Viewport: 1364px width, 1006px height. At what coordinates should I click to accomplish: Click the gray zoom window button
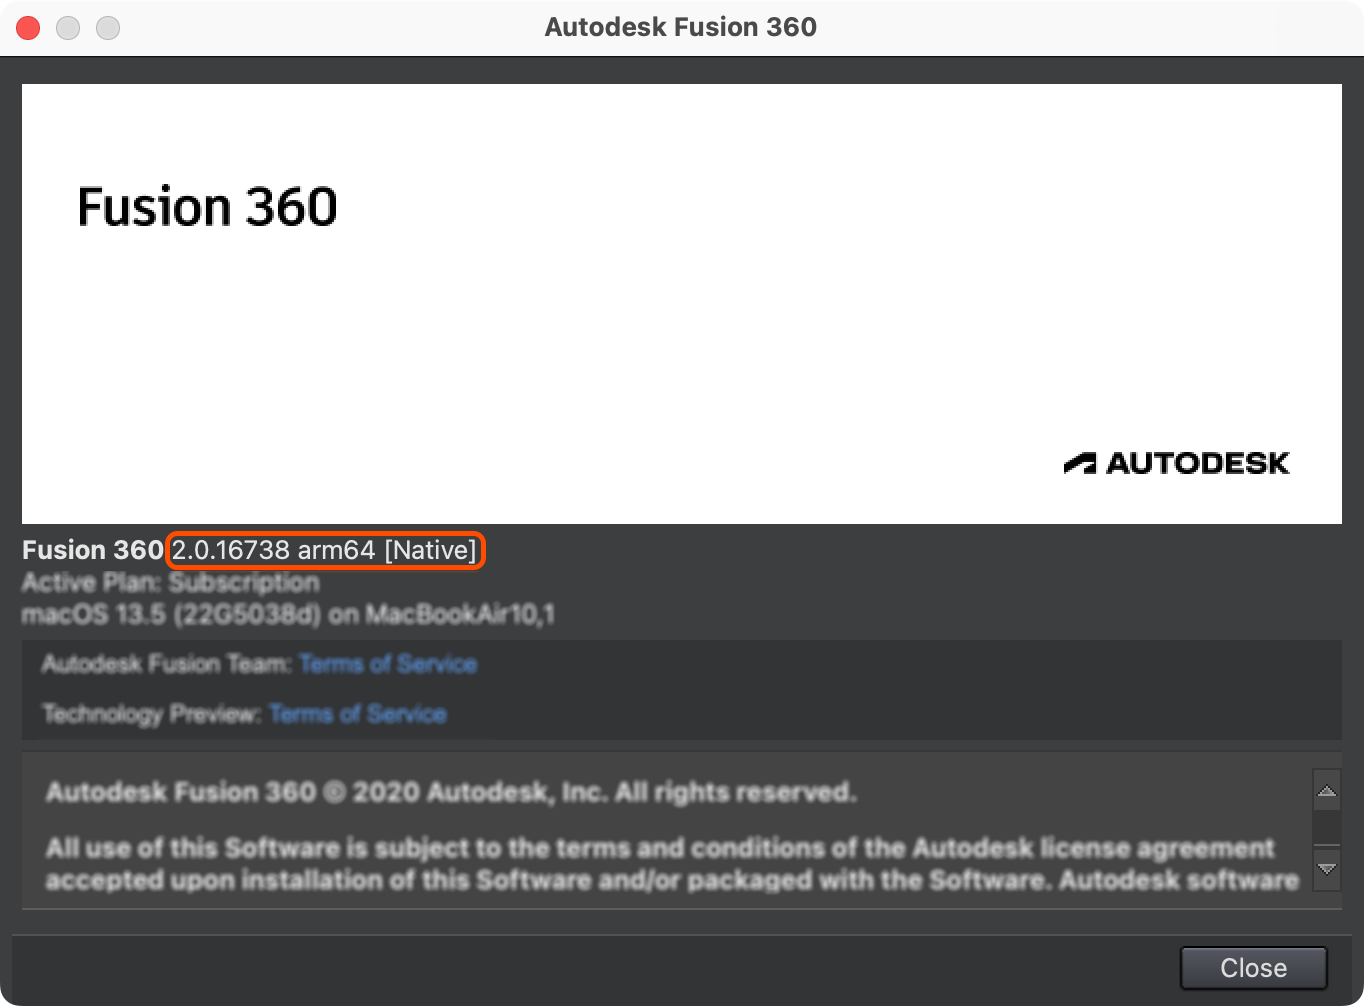pos(108,28)
